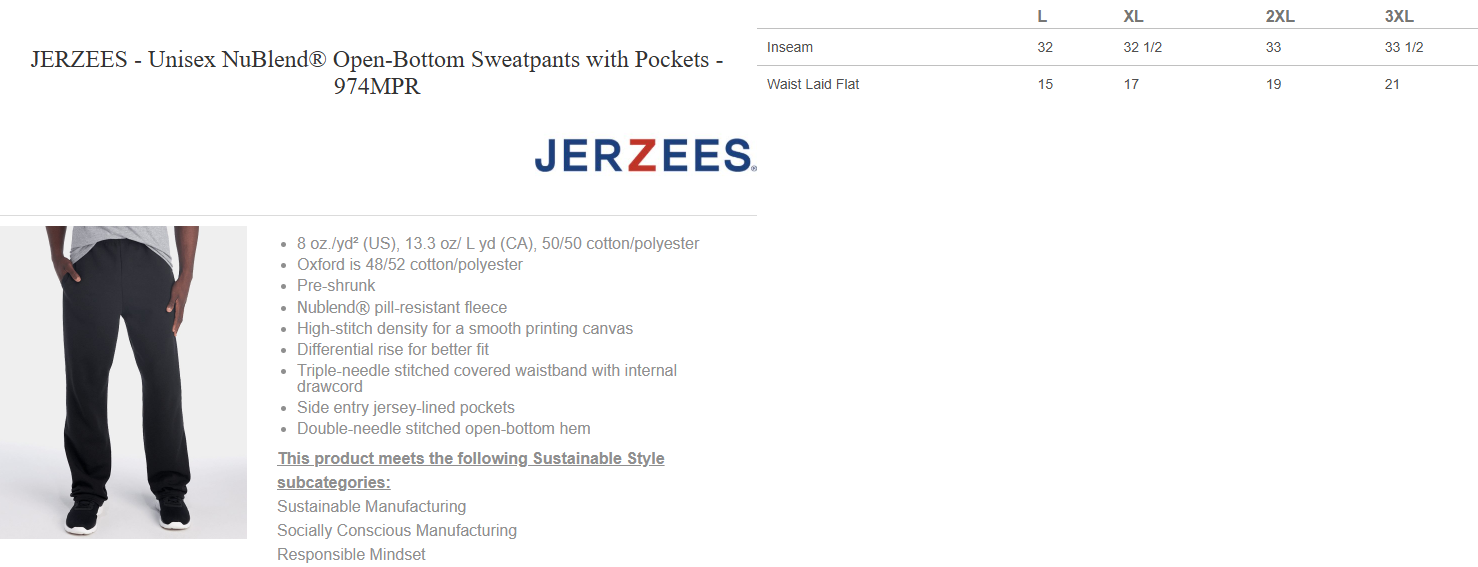
Task: Select the Inseam row label
Action: (x=790, y=47)
